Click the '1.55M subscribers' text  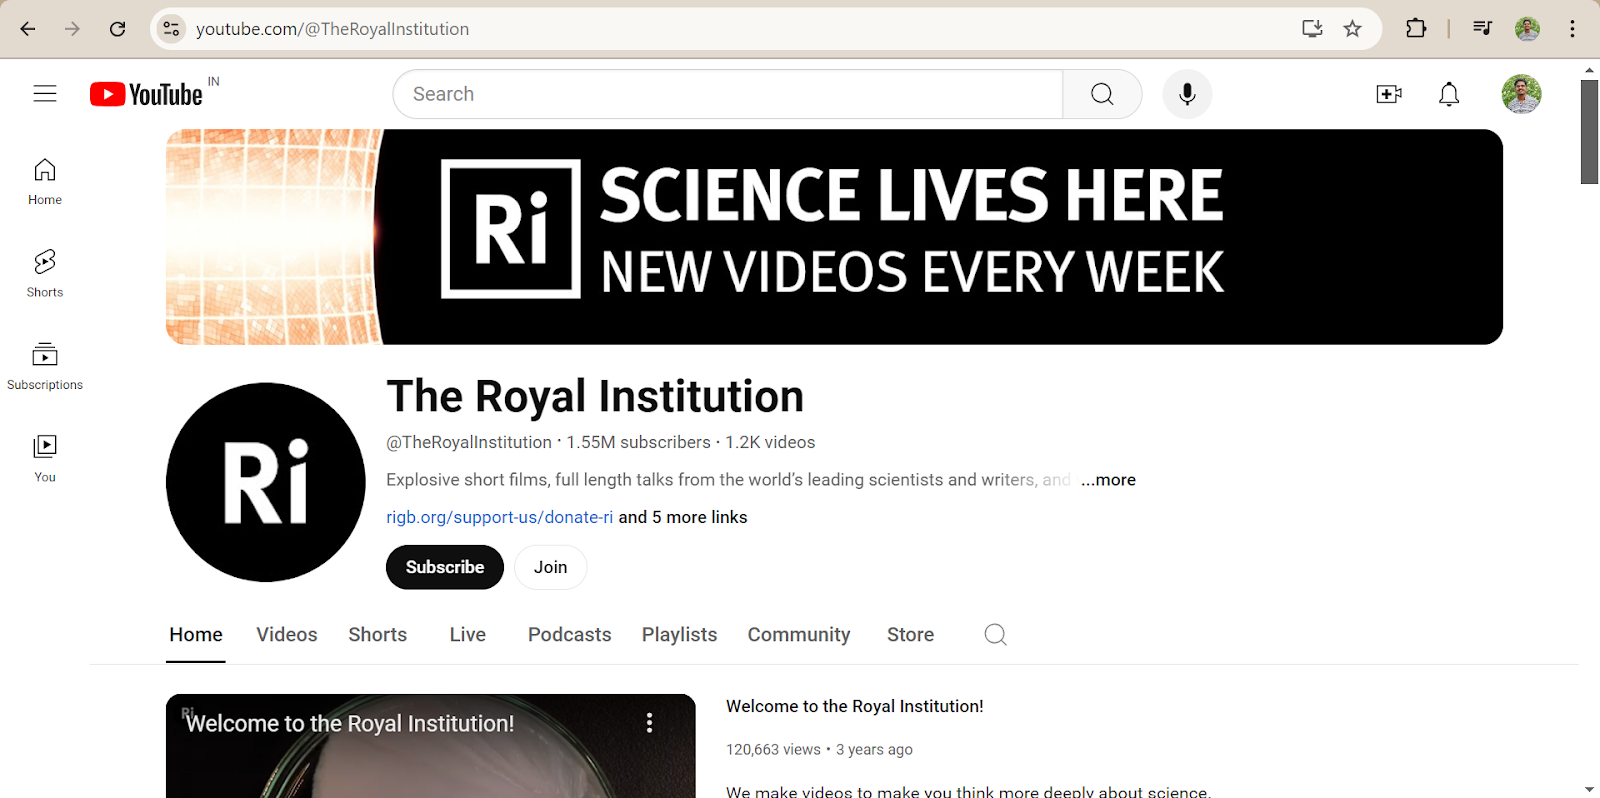639,442
